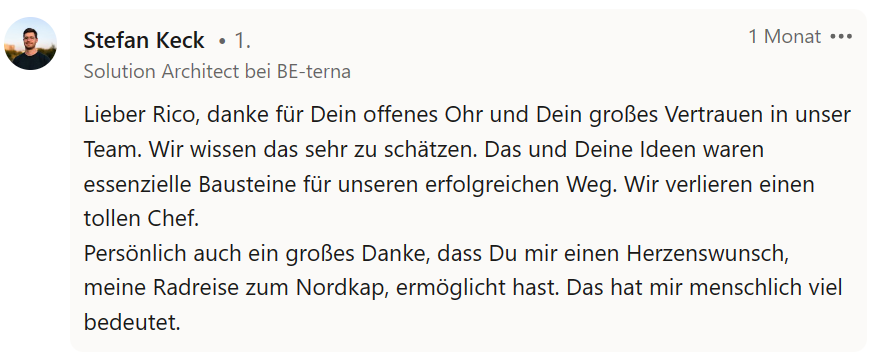
Task: Open the Stefan Keck name link
Action: [144, 40]
